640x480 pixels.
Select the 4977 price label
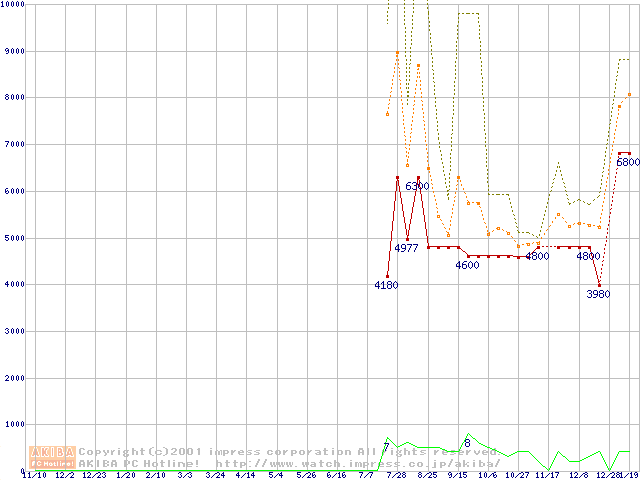pyautogui.click(x=406, y=248)
